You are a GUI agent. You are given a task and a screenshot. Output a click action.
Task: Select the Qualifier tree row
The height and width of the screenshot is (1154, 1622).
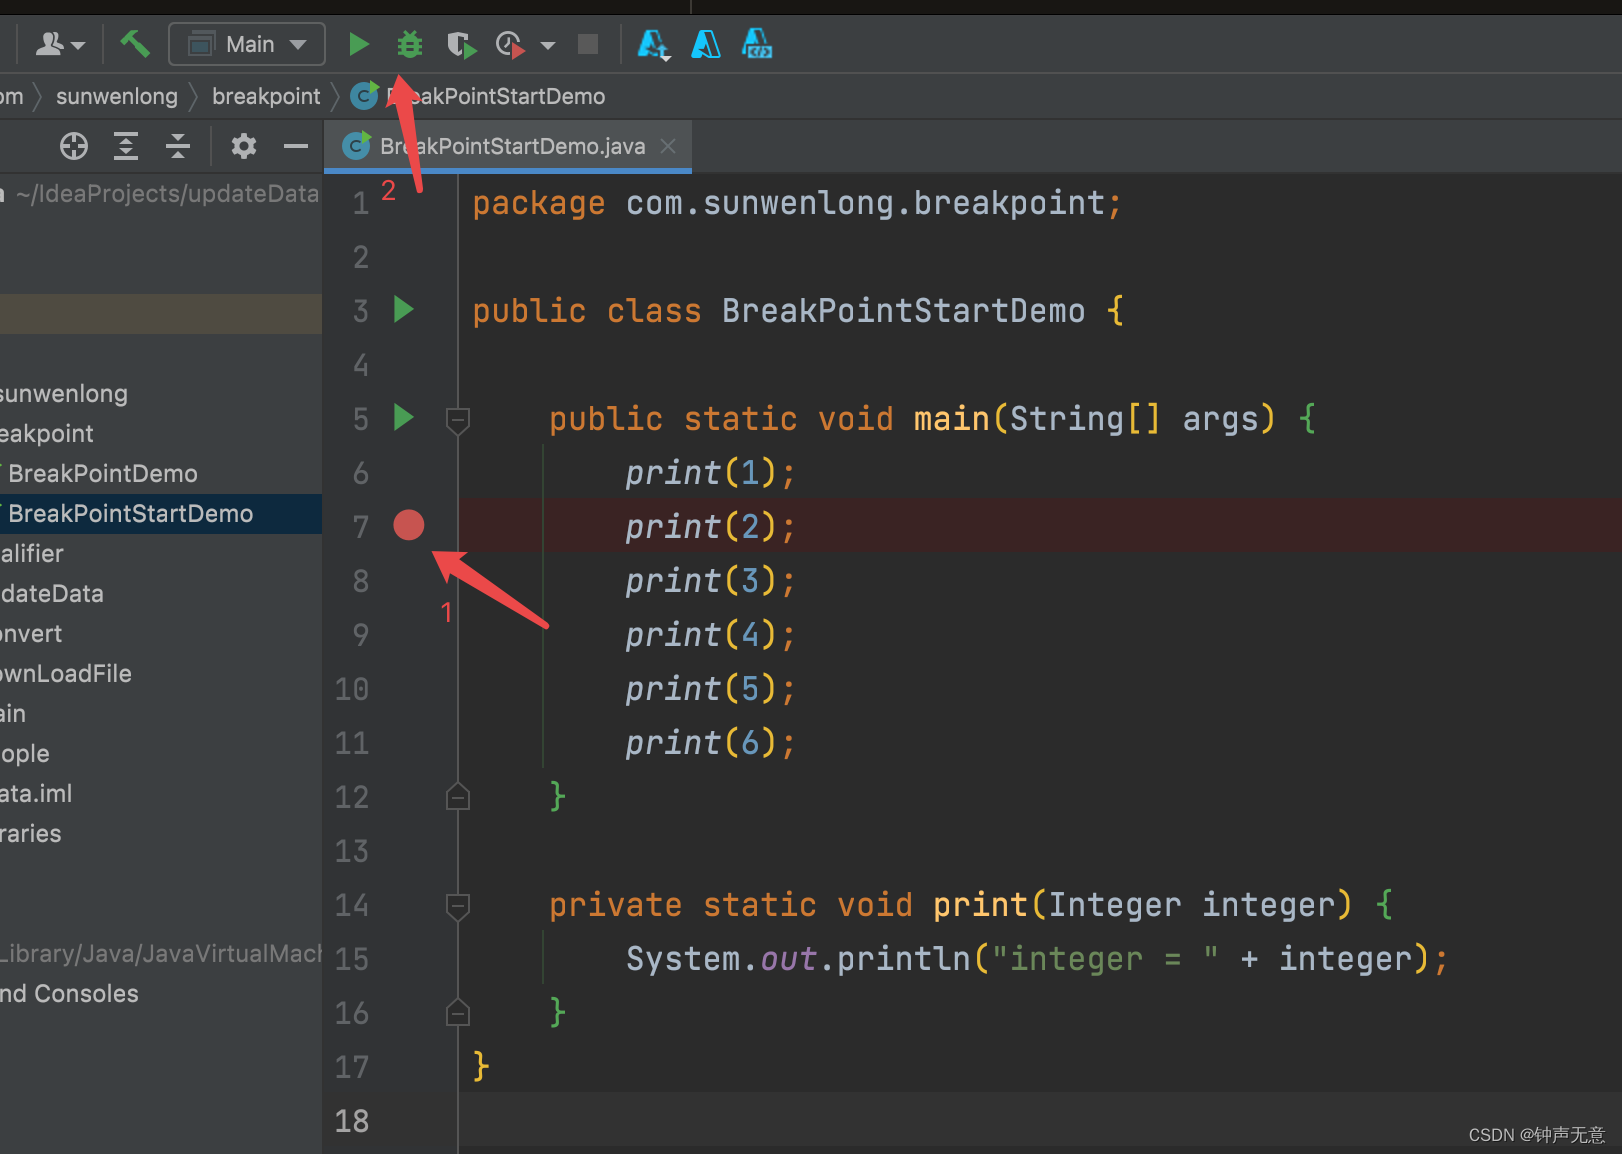pos(161,553)
